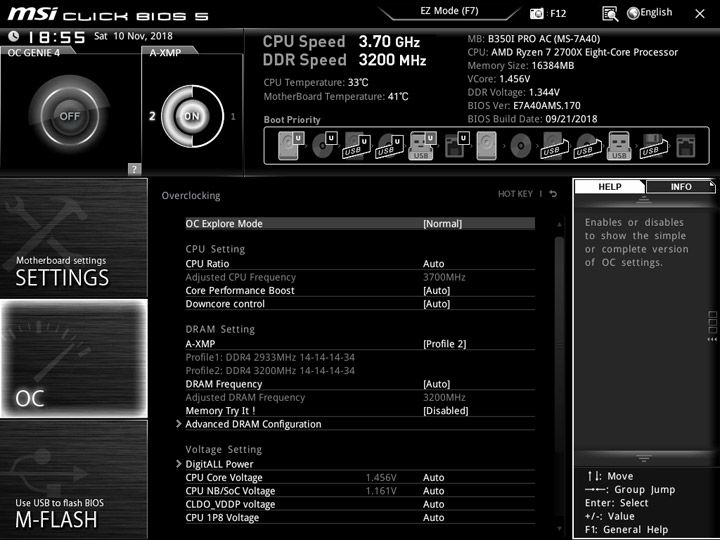Click the English language button
The width and height of the screenshot is (720, 540).
point(656,12)
